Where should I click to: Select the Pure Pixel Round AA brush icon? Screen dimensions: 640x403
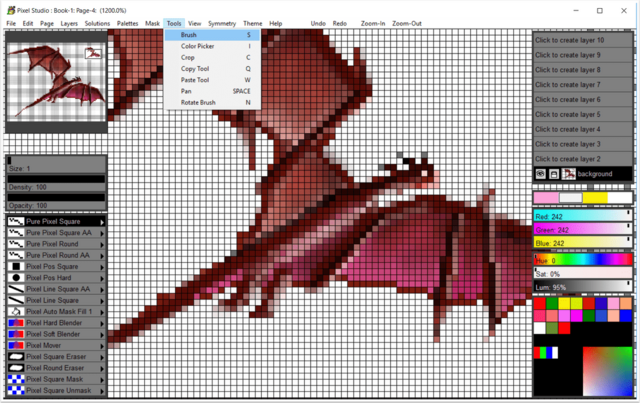point(16,255)
